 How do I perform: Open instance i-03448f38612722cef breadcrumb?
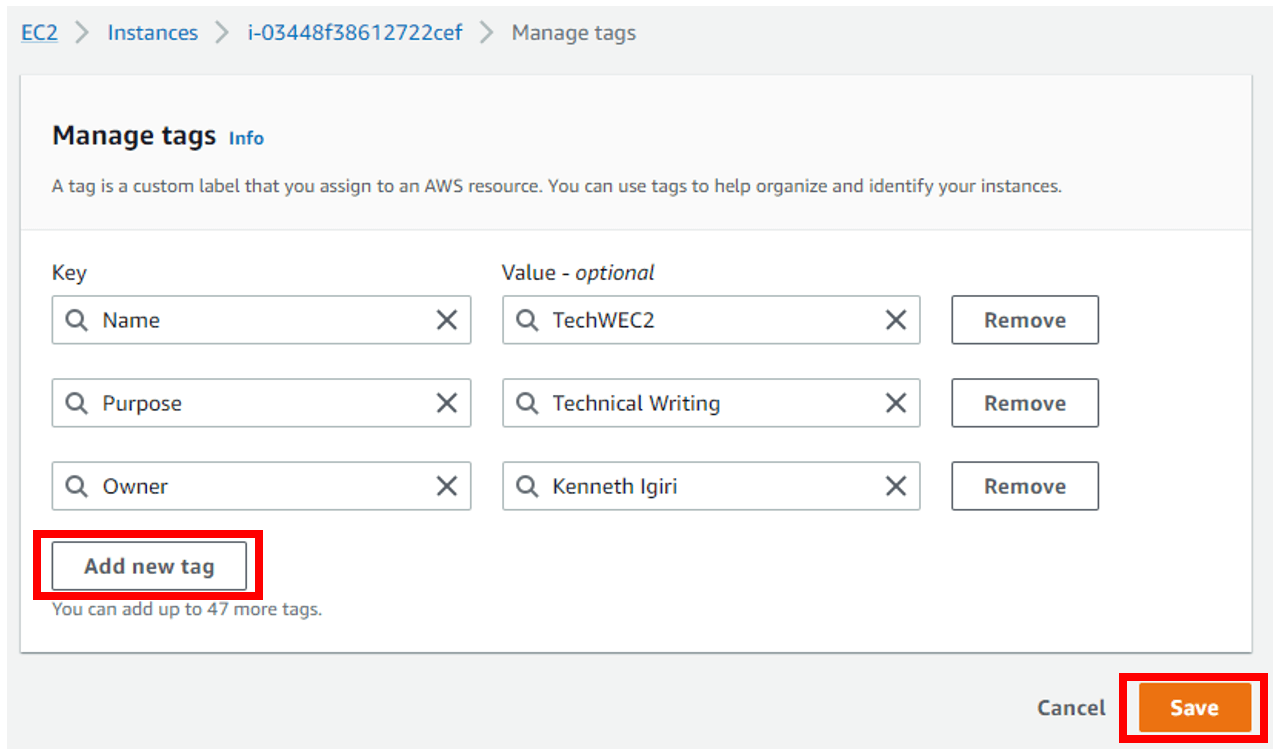[x=355, y=33]
